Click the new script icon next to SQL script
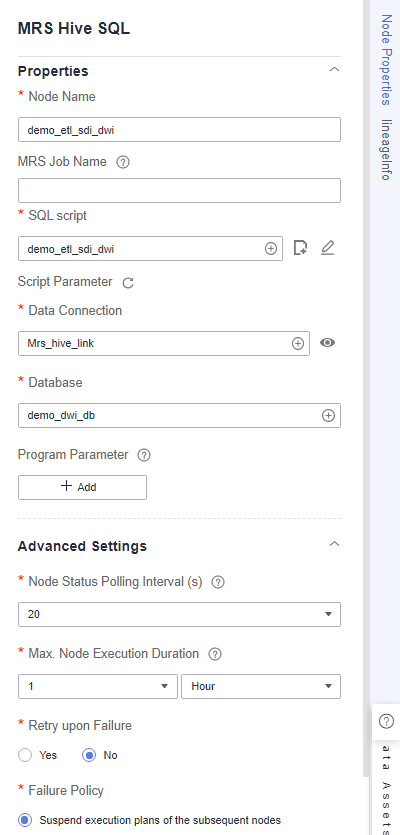The height and width of the screenshot is (835, 400). (300, 248)
